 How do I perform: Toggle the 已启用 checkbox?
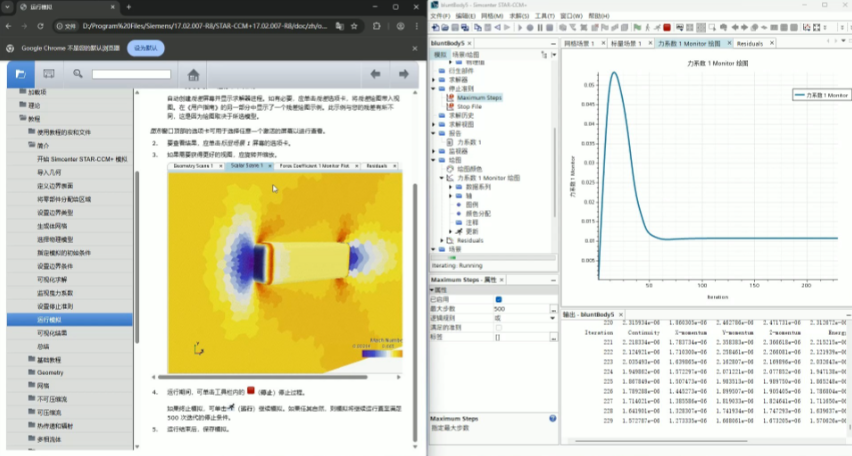(498, 299)
